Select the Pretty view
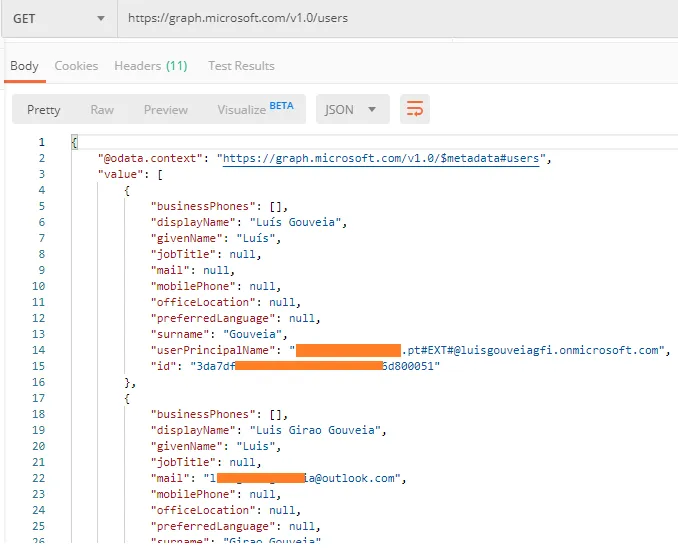Viewport: 678px width, 552px height. point(44,110)
